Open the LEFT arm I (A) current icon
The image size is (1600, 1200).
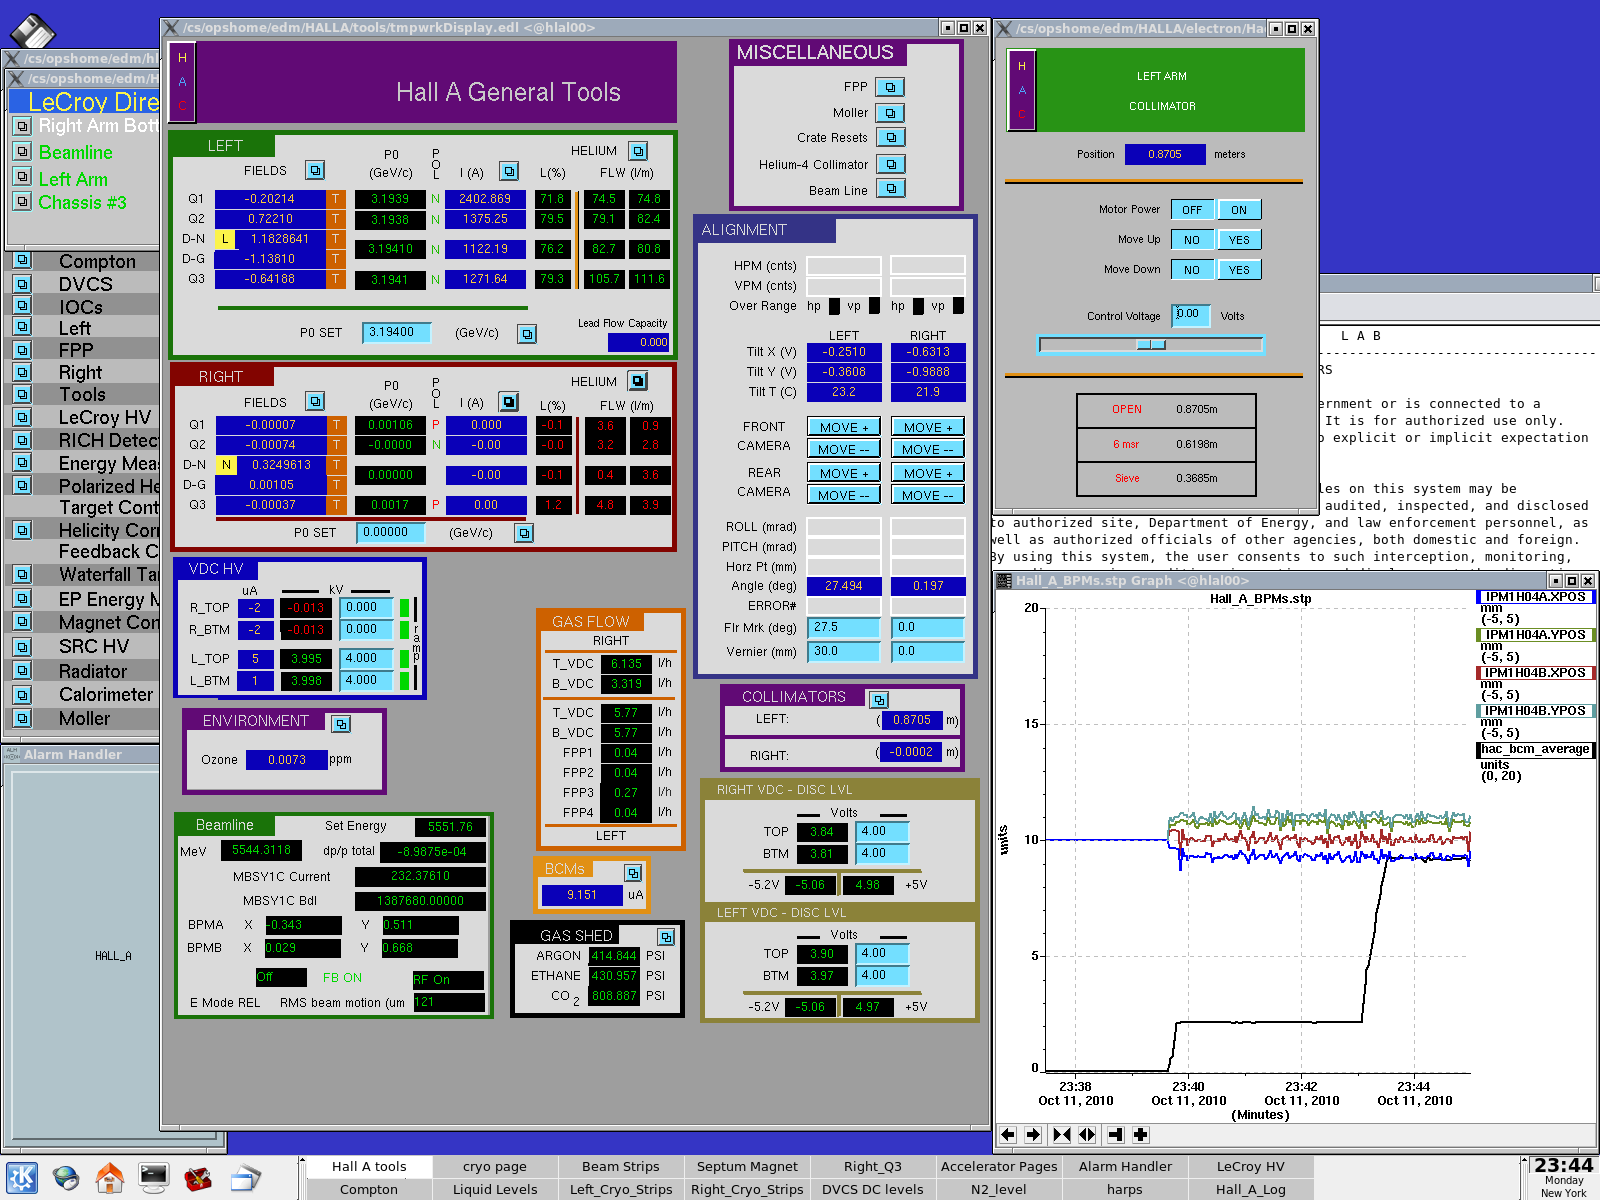click(509, 171)
